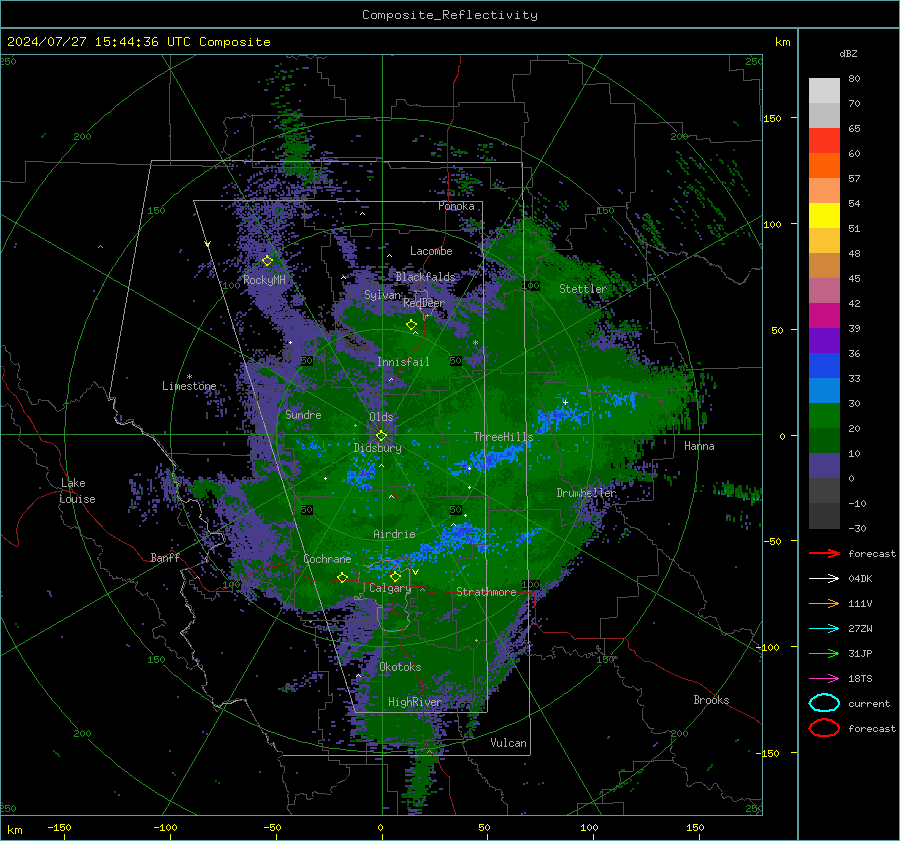Screen dimensions: 900x841
Task: Click the magenta 18TS arrow icon
Action: click(824, 679)
